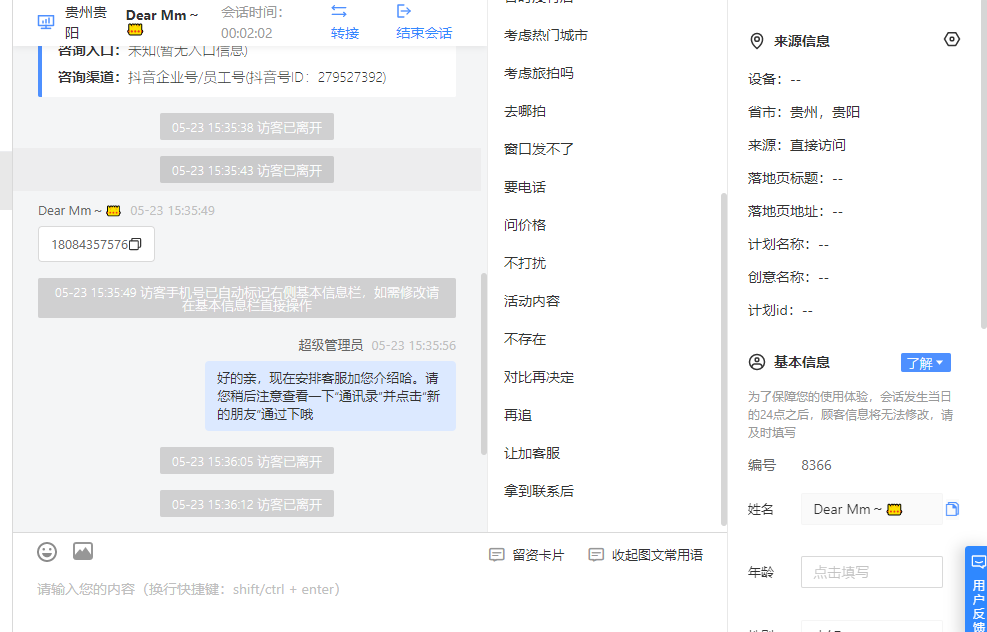Select the quick phrase 让加客服
Viewport: 987px width, 632px height.
click(532, 453)
